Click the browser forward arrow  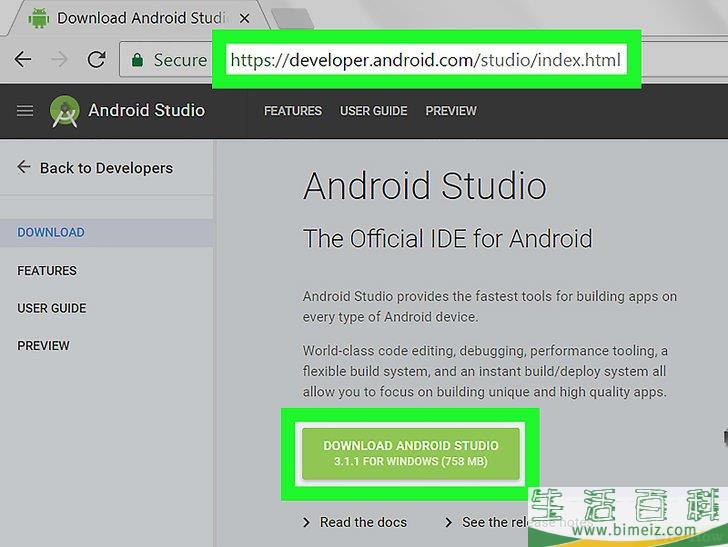(59, 59)
